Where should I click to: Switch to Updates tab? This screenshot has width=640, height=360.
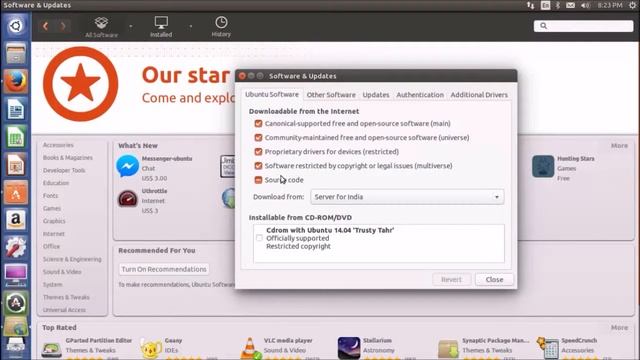point(376,95)
